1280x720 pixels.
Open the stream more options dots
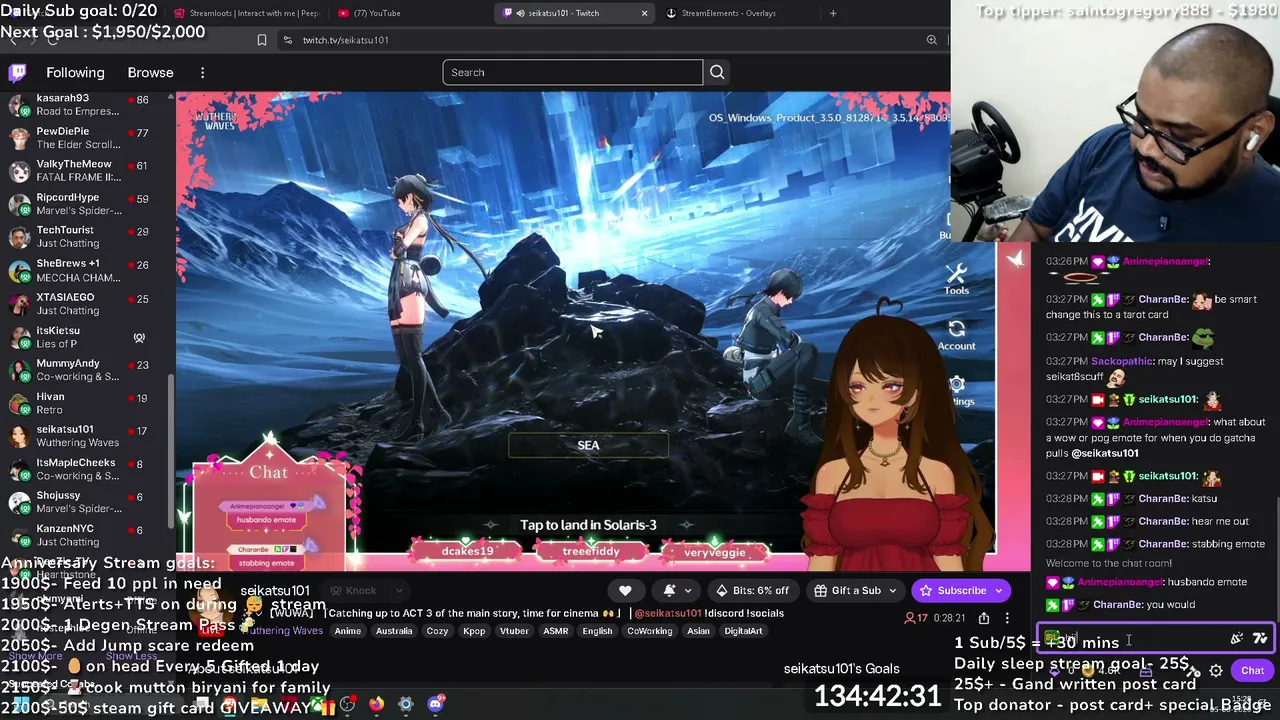tap(1007, 618)
